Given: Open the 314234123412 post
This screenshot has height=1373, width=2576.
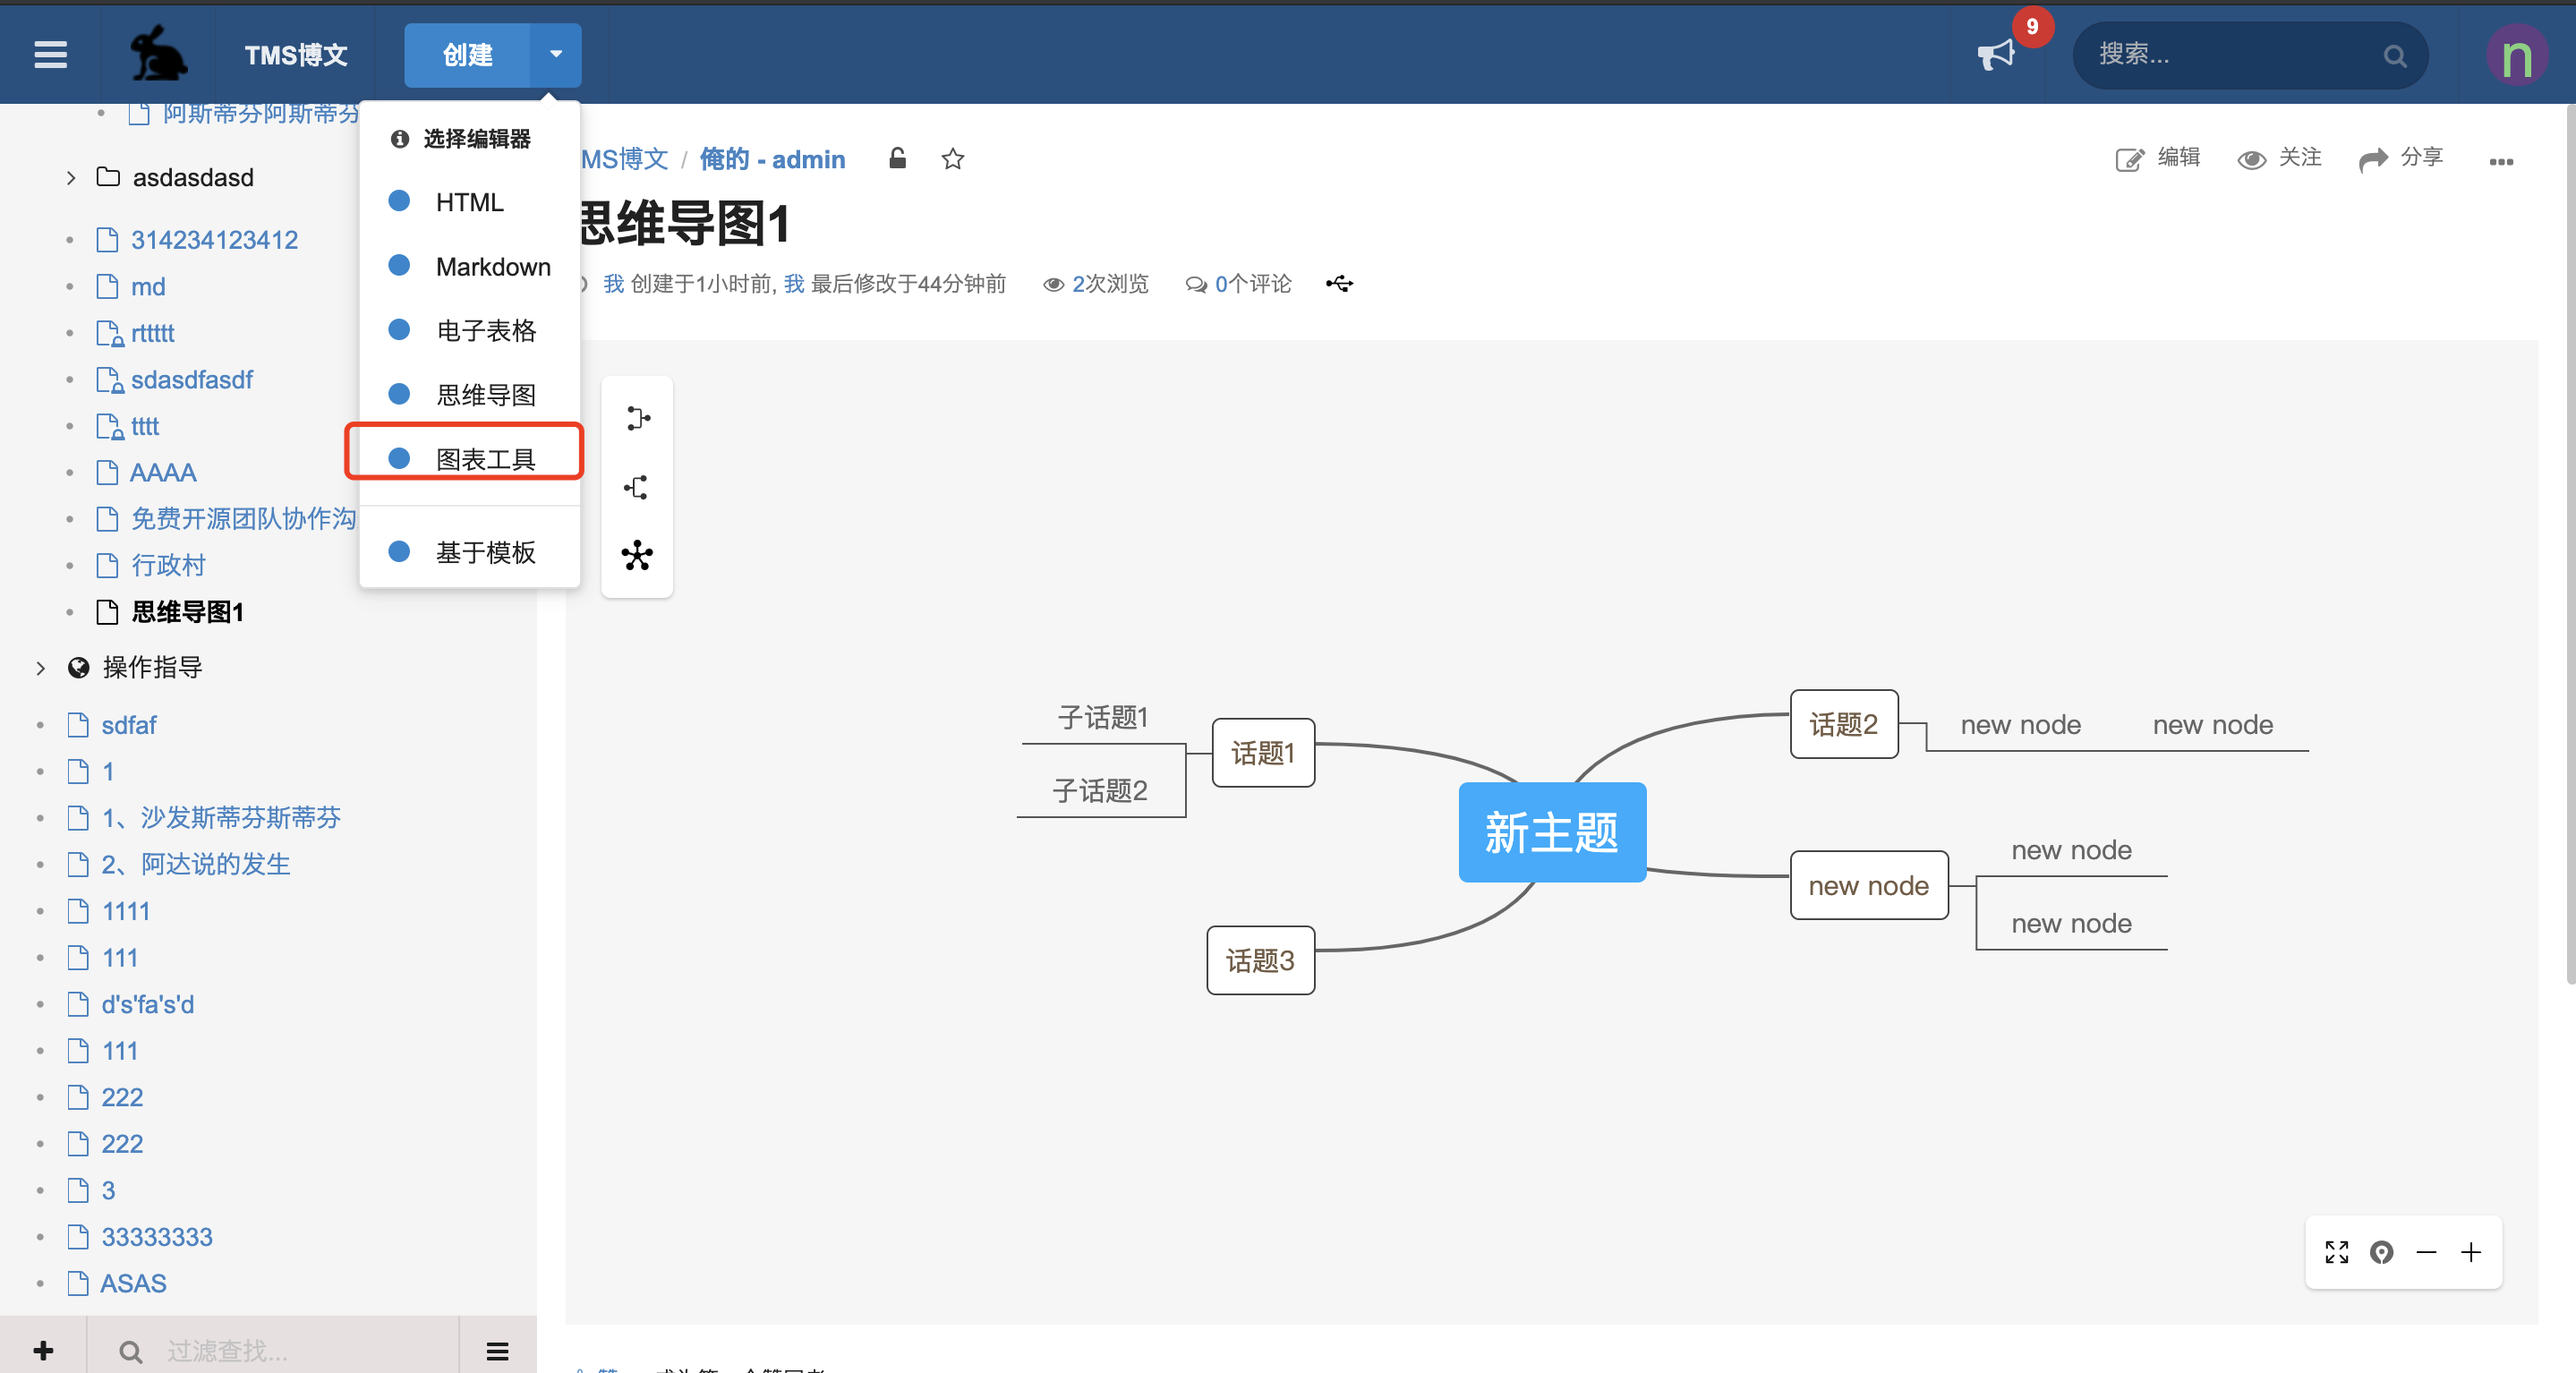Looking at the screenshot, I should (x=214, y=240).
